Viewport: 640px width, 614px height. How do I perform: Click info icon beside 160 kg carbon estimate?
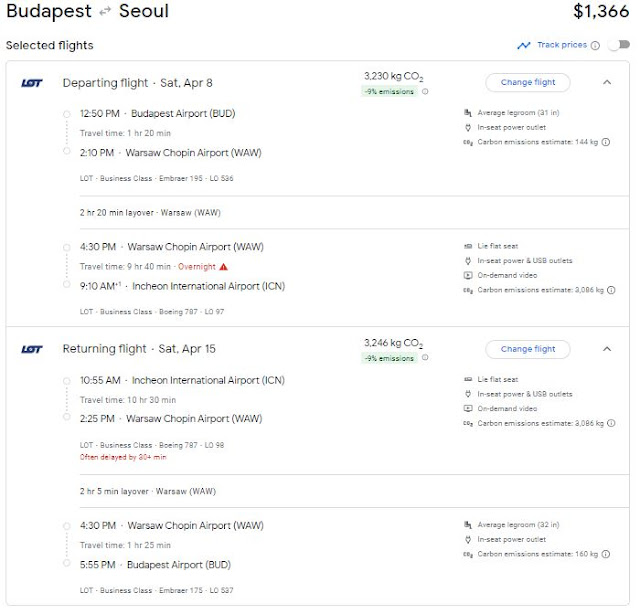606,554
